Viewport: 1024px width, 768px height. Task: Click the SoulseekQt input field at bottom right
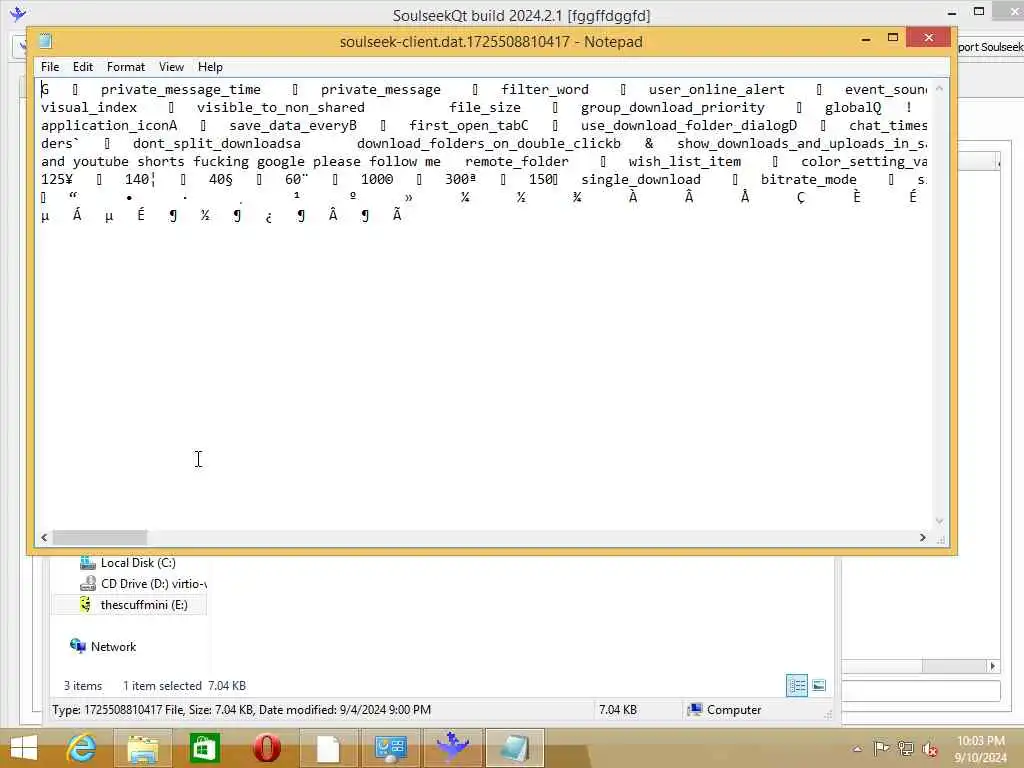[921, 691]
